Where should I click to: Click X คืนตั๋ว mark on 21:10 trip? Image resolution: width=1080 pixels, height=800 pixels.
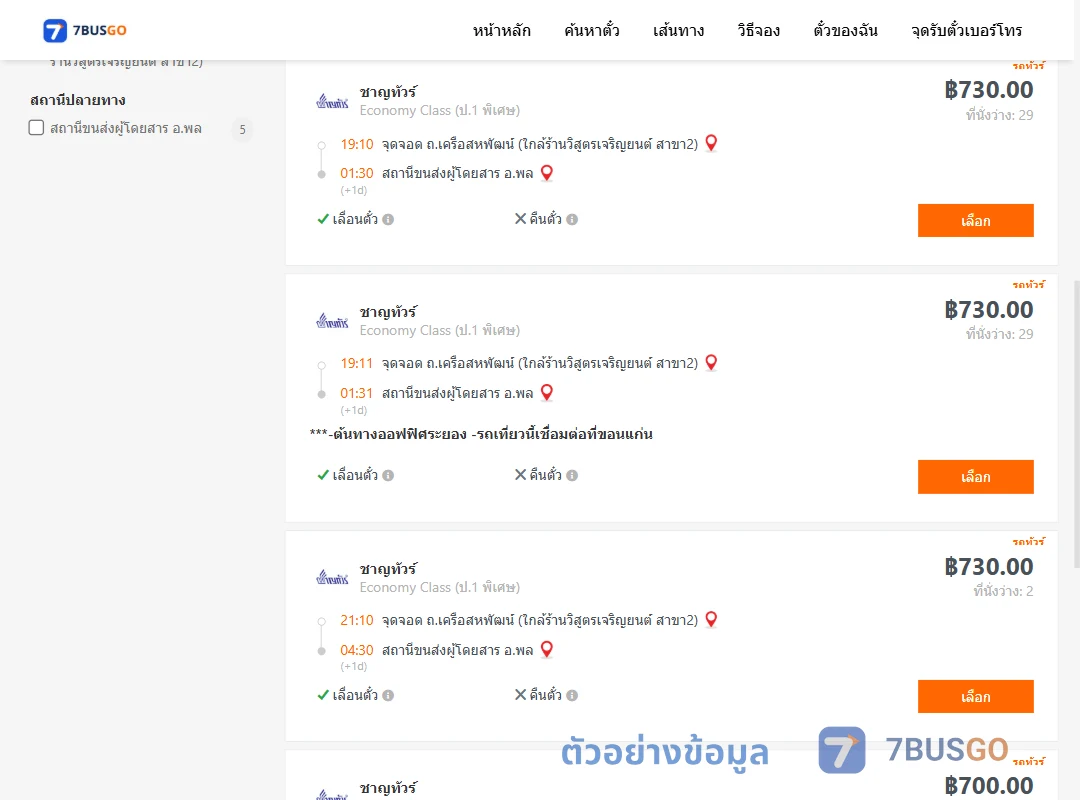(521, 694)
